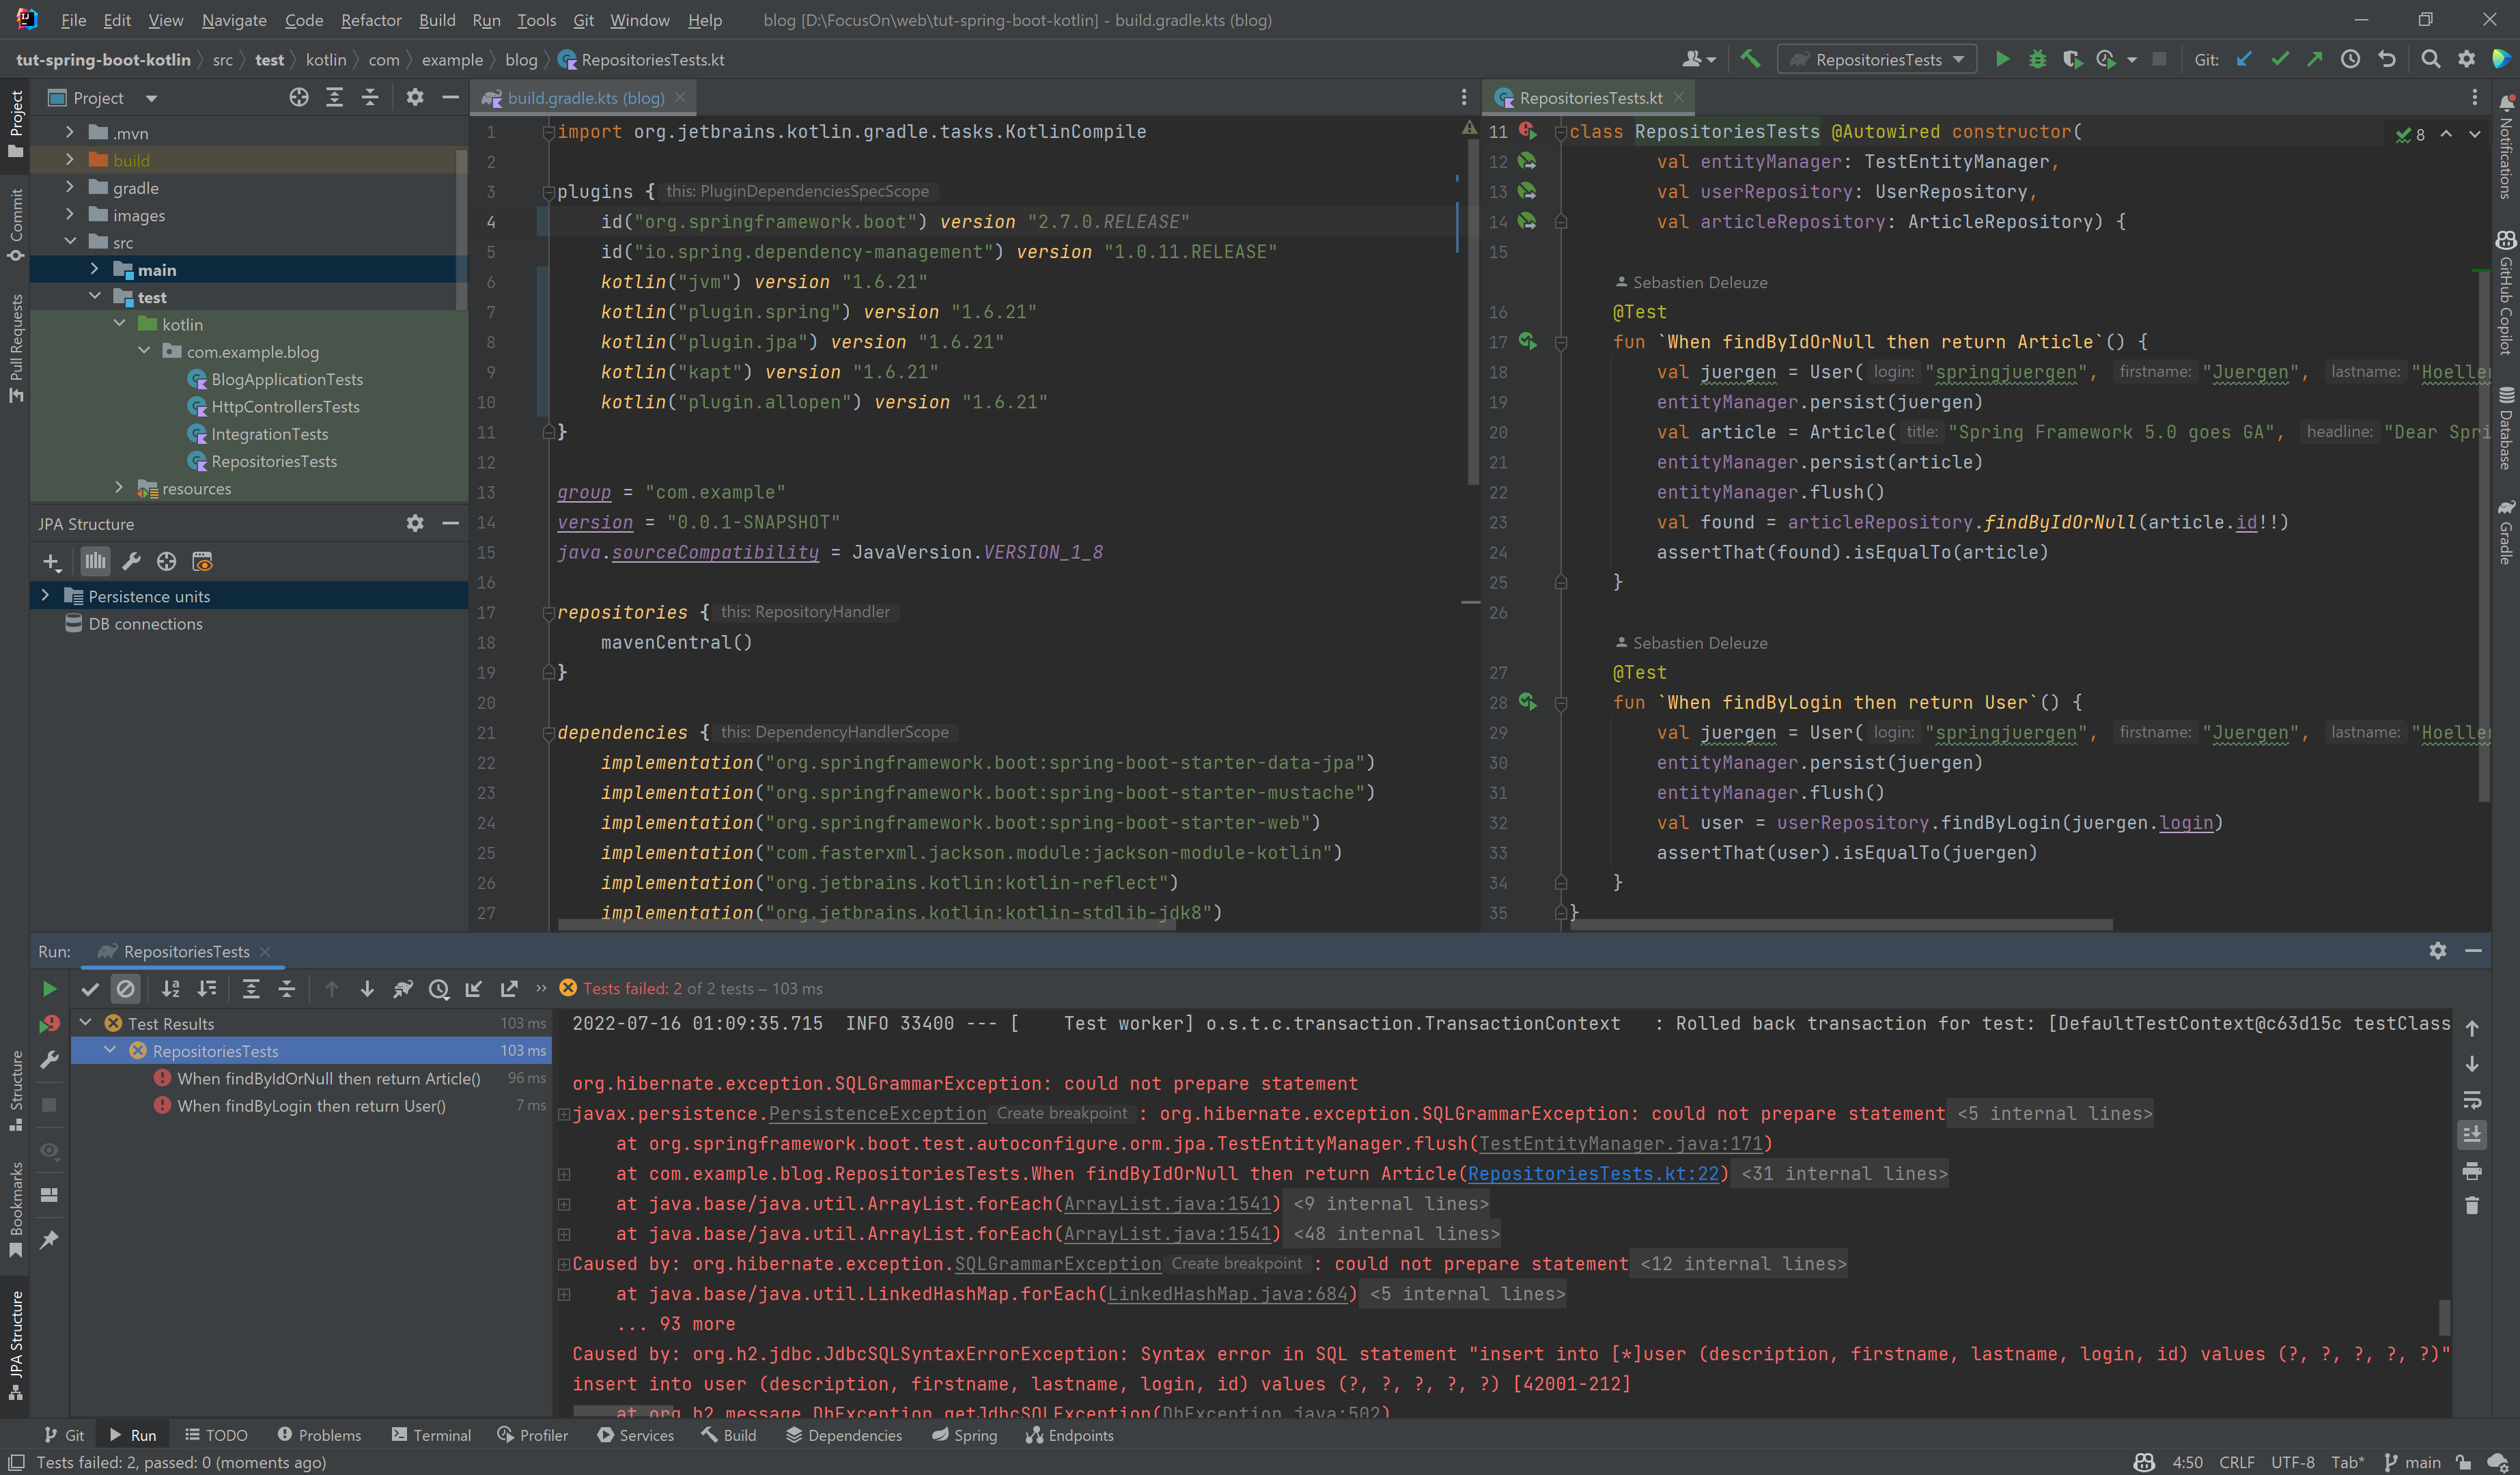Screen dimensions: 2520x1475
Task: Click the main branch in status bar
Action: click(x=2412, y=1462)
